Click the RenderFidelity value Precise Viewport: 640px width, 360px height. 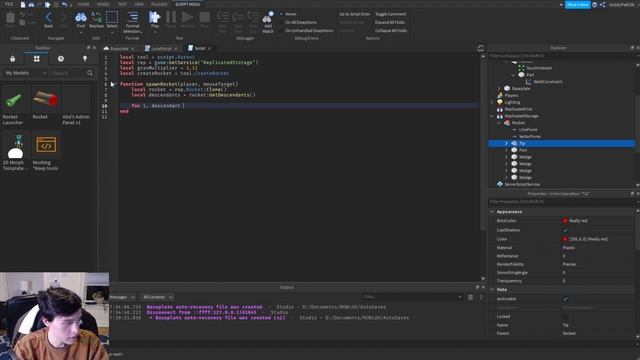pos(569,264)
